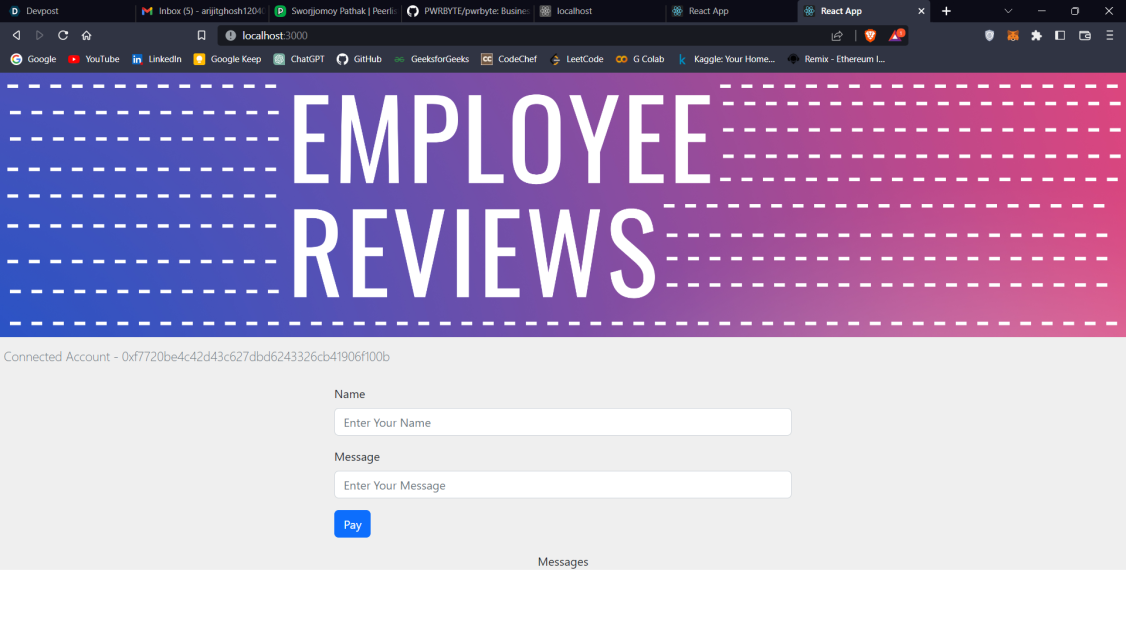Click the Enter Your Name field
The image size is (1126, 632).
pyautogui.click(x=562, y=422)
